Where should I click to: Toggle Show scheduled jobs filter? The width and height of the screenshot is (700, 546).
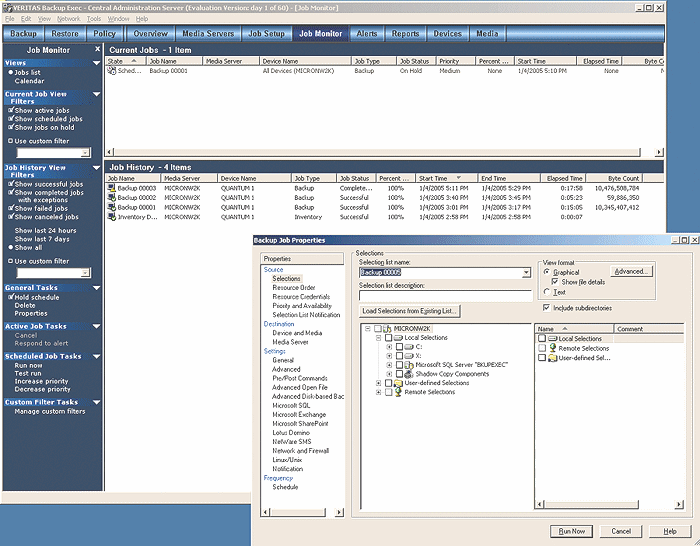[11, 118]
